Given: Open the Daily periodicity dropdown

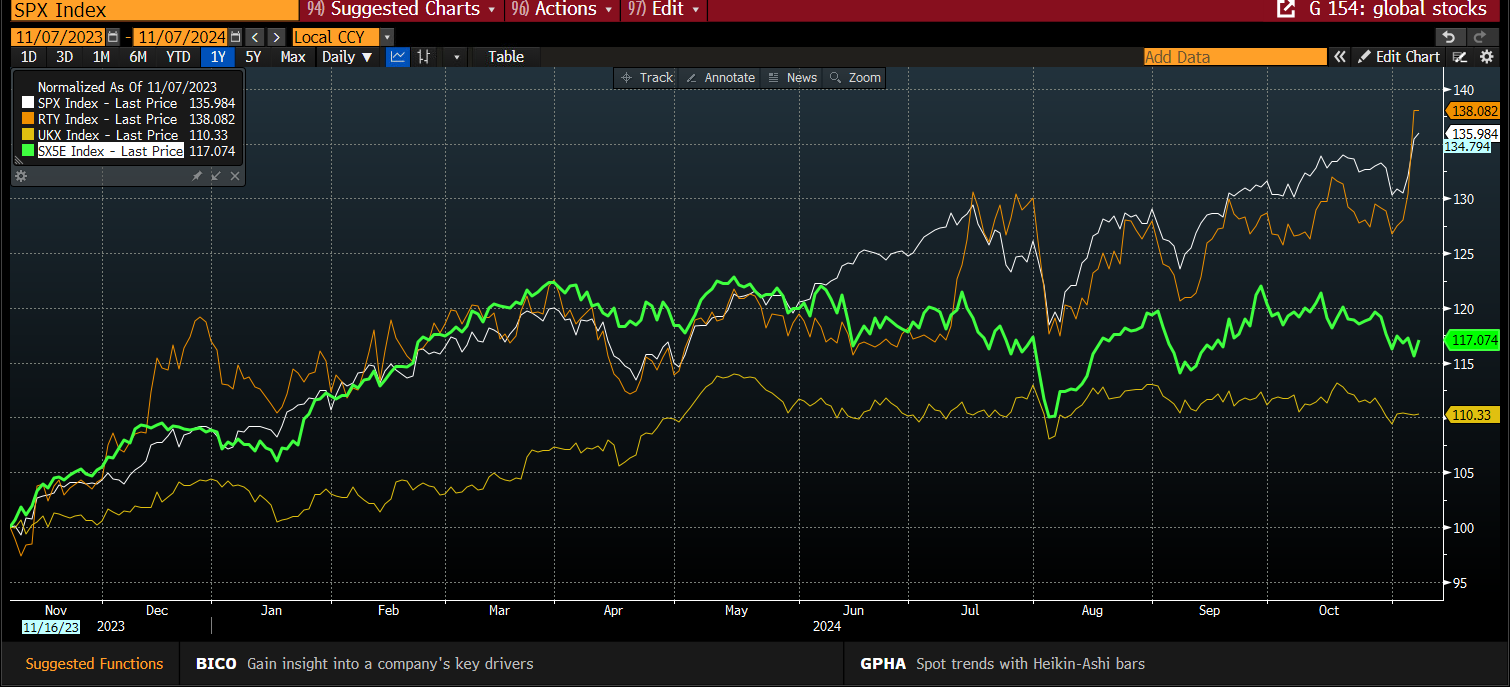Looking at the screenshot, I should (x=347, y=57).
